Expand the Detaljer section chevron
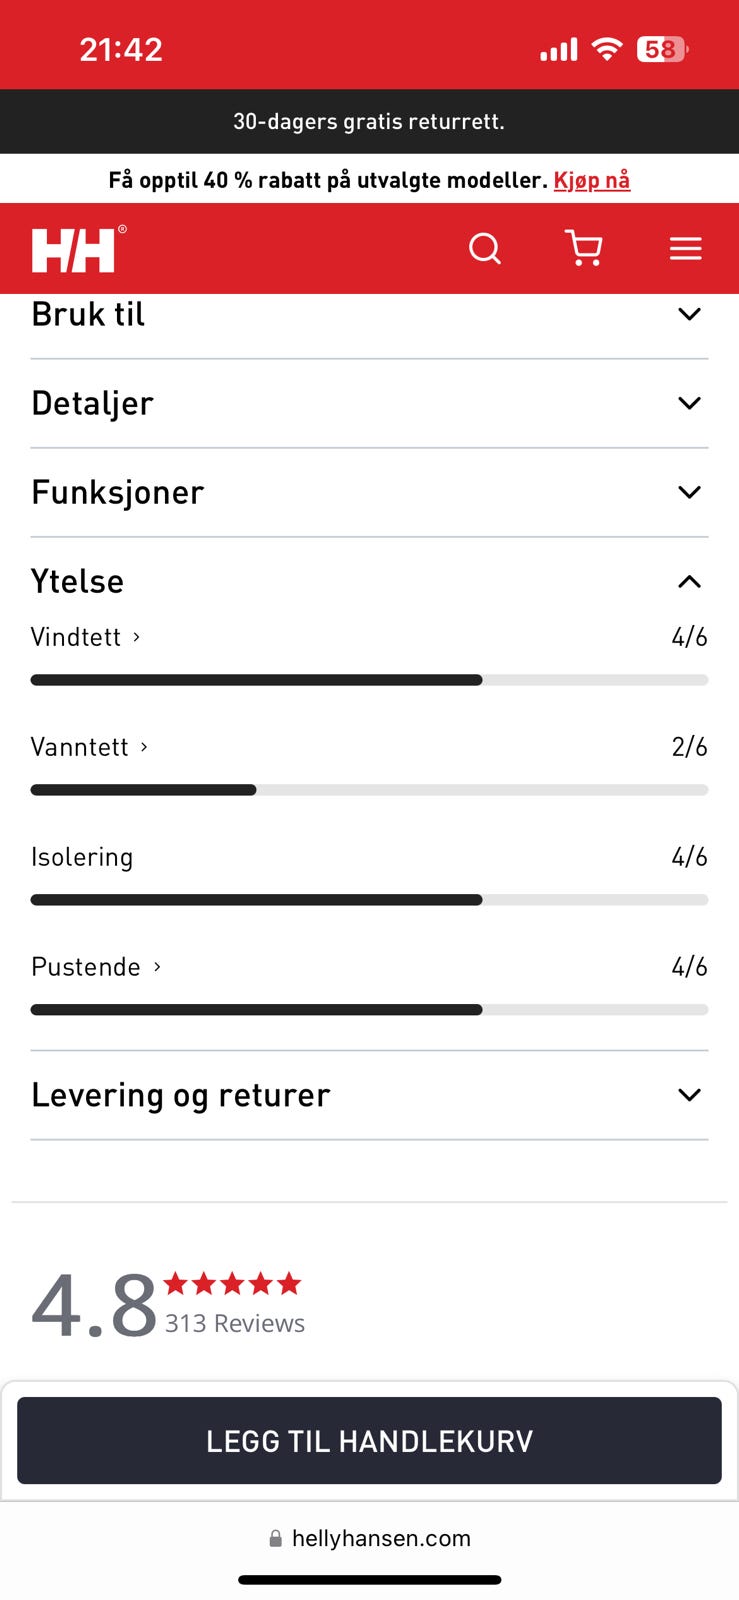Screen dimensions: 739x1600 pyautogui.click(x=689, y=403)
